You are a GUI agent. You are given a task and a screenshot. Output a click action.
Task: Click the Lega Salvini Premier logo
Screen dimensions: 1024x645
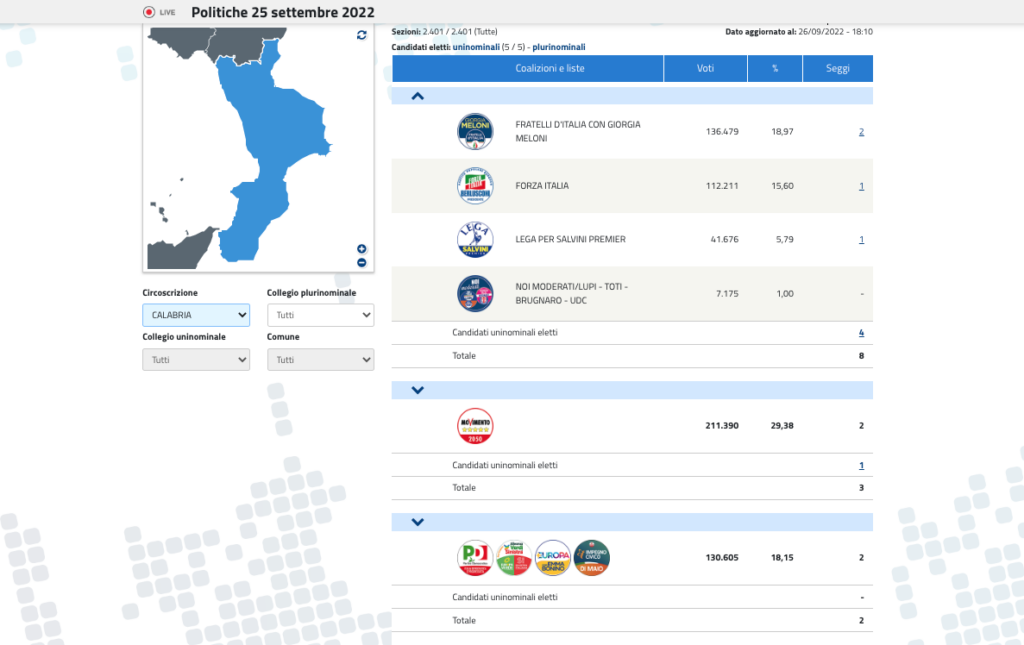[475, 239]
